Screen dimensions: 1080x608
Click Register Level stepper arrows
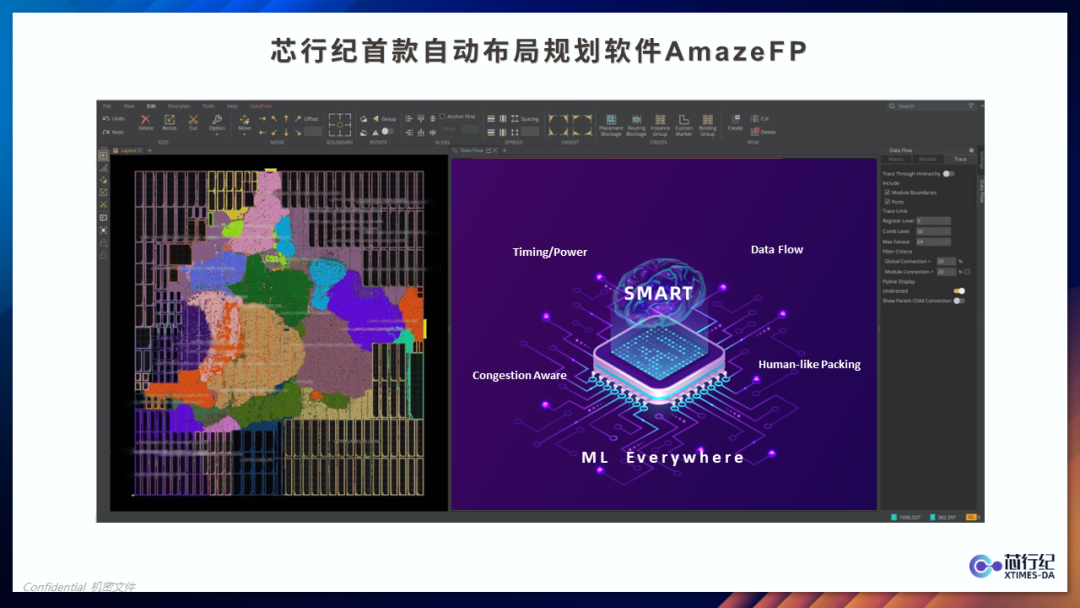pos(947,221)
